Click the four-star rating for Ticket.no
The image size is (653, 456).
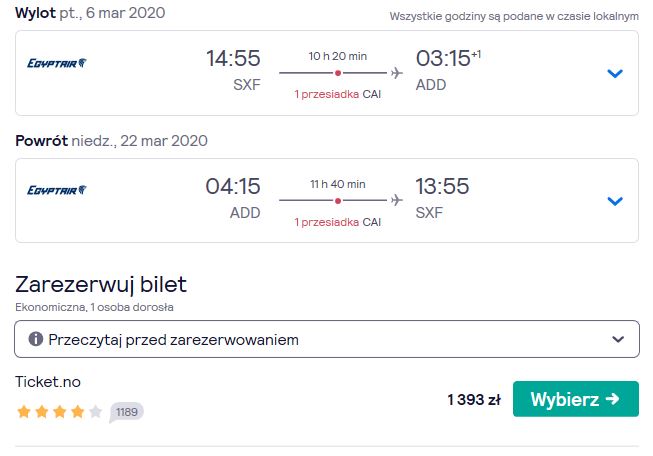(60, 412)
